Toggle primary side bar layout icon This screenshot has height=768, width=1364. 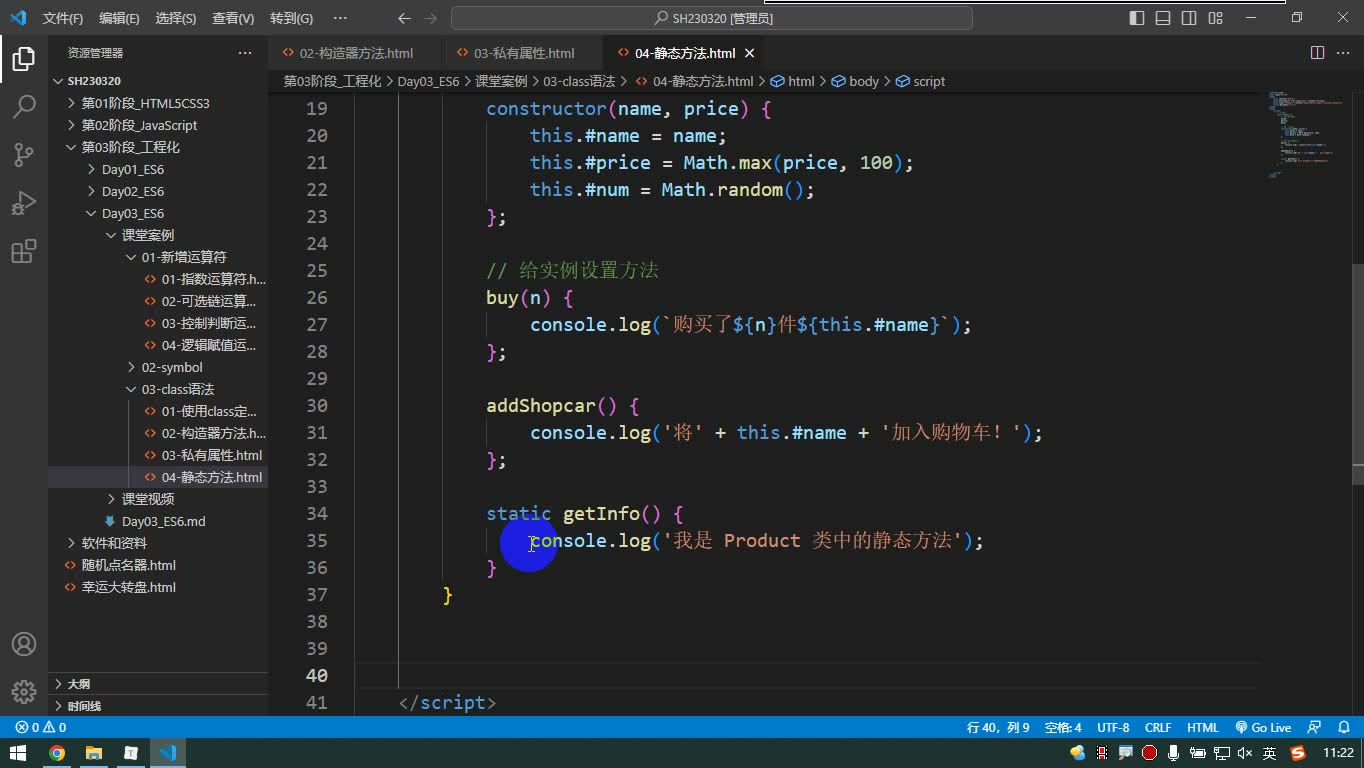[1137, 18]
